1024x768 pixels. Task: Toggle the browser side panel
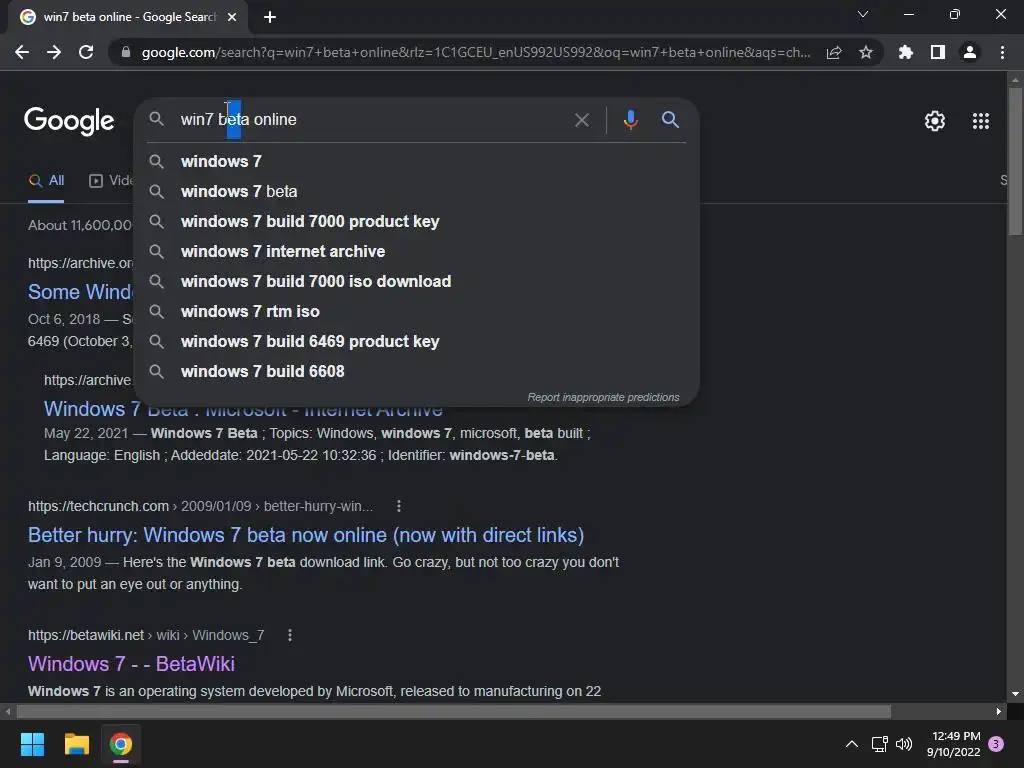[x=938, y=52]
